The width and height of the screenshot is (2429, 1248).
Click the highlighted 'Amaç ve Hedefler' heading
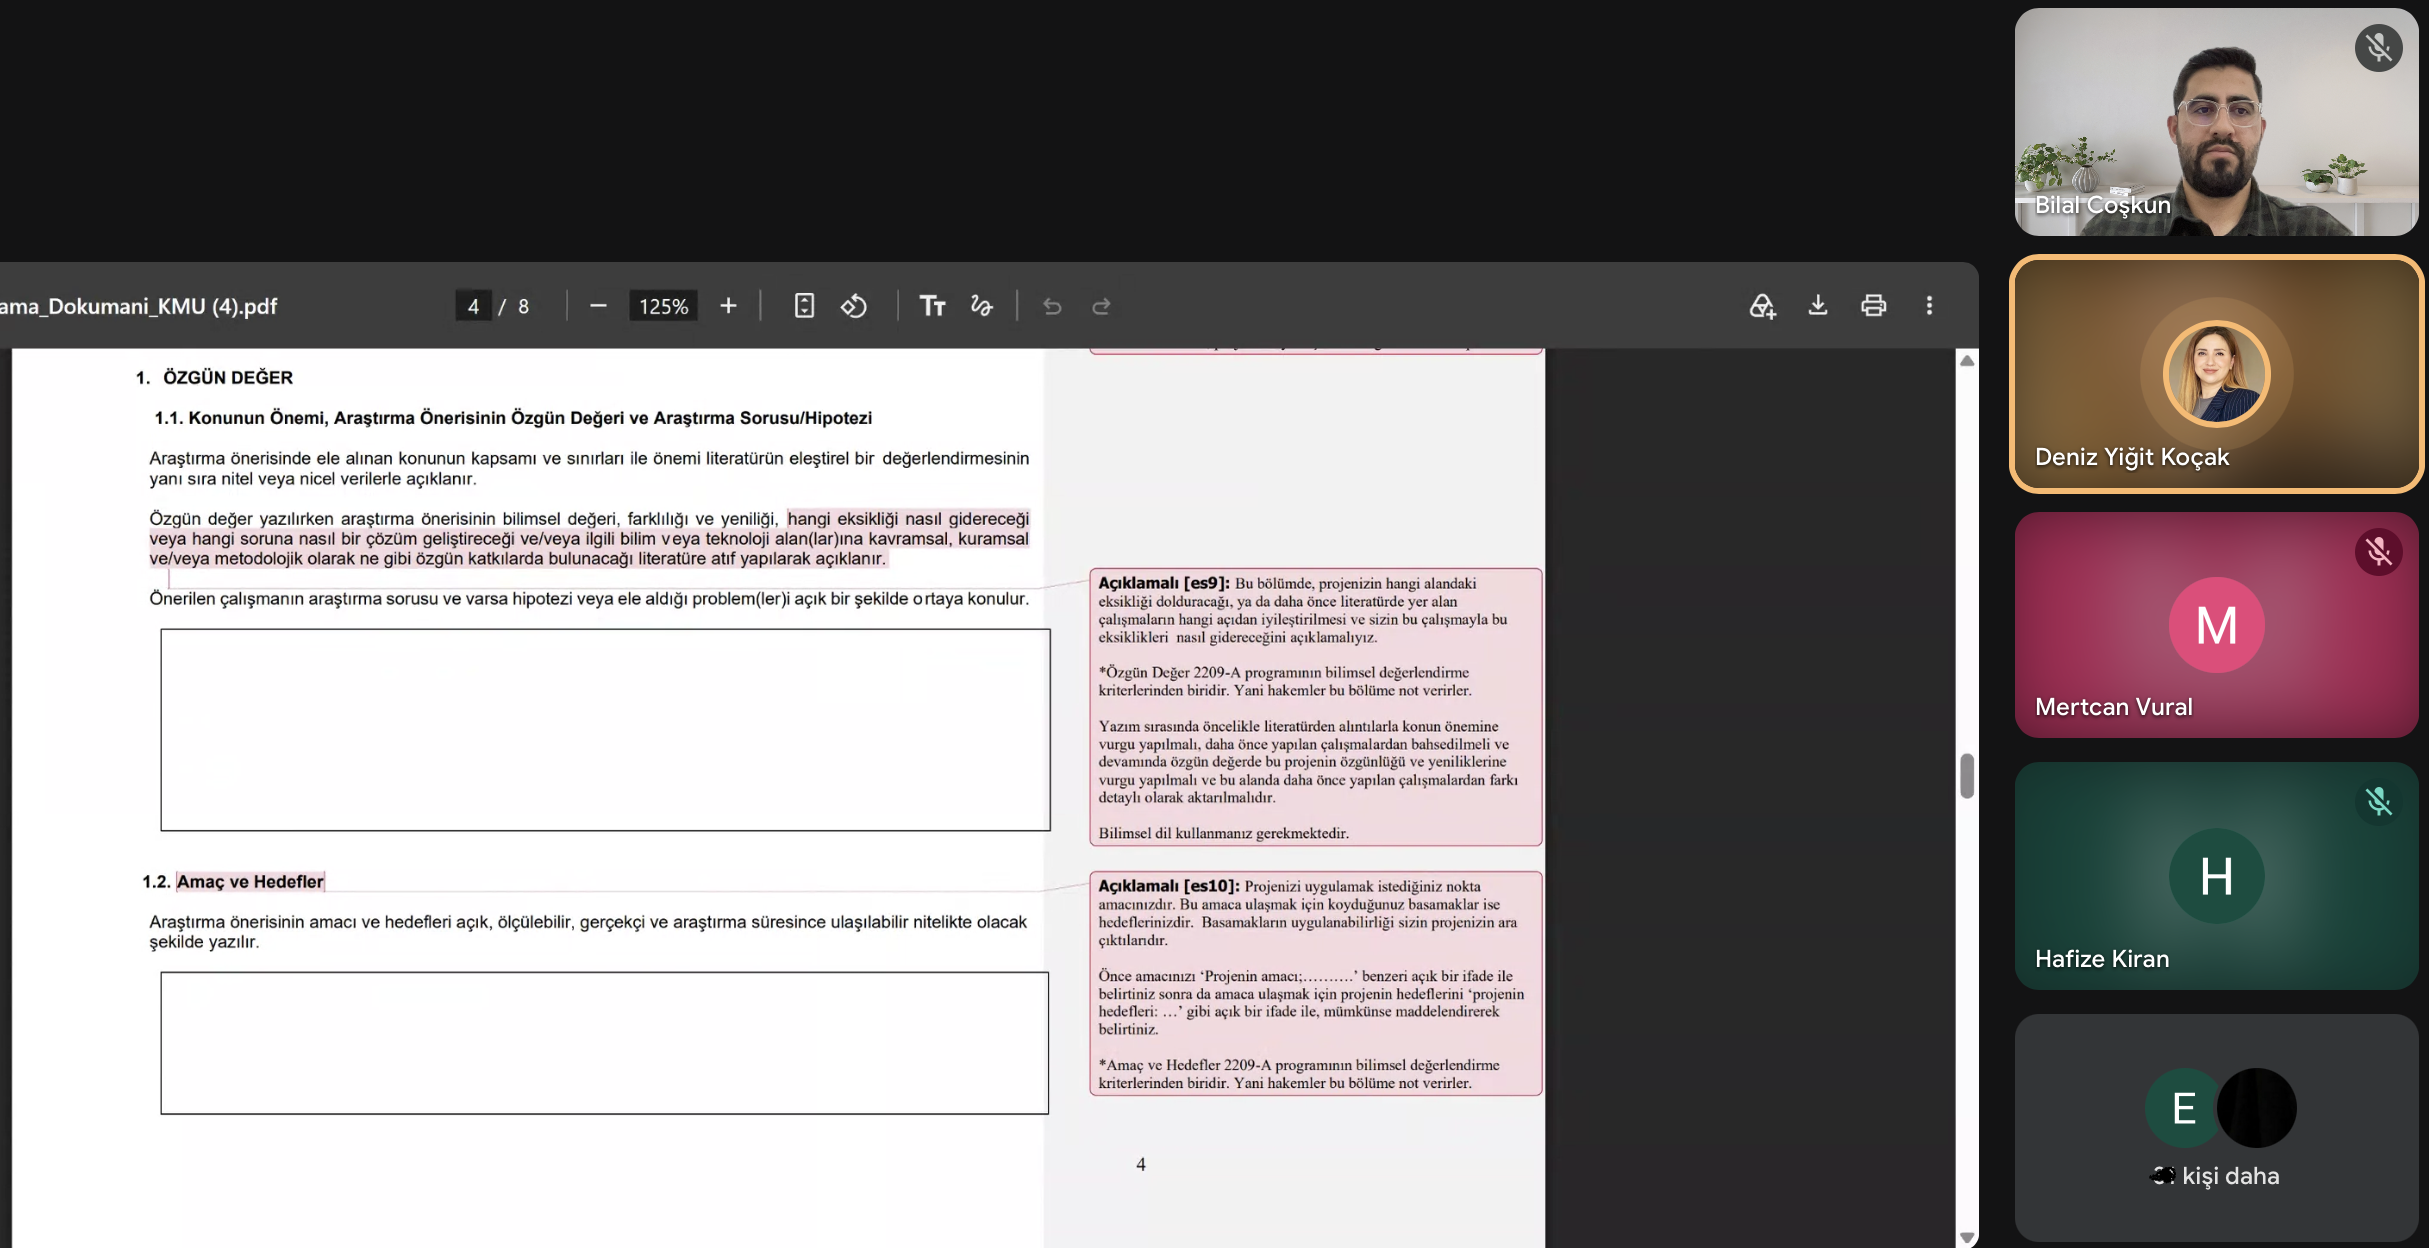(250, 881)
